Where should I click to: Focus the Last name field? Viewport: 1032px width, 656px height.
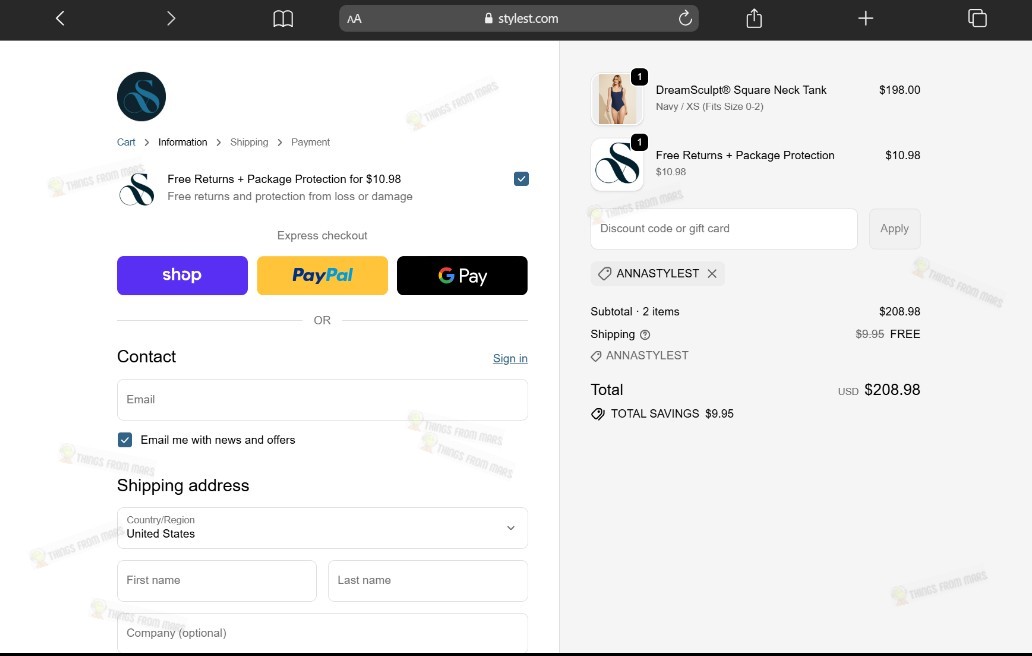428,580
